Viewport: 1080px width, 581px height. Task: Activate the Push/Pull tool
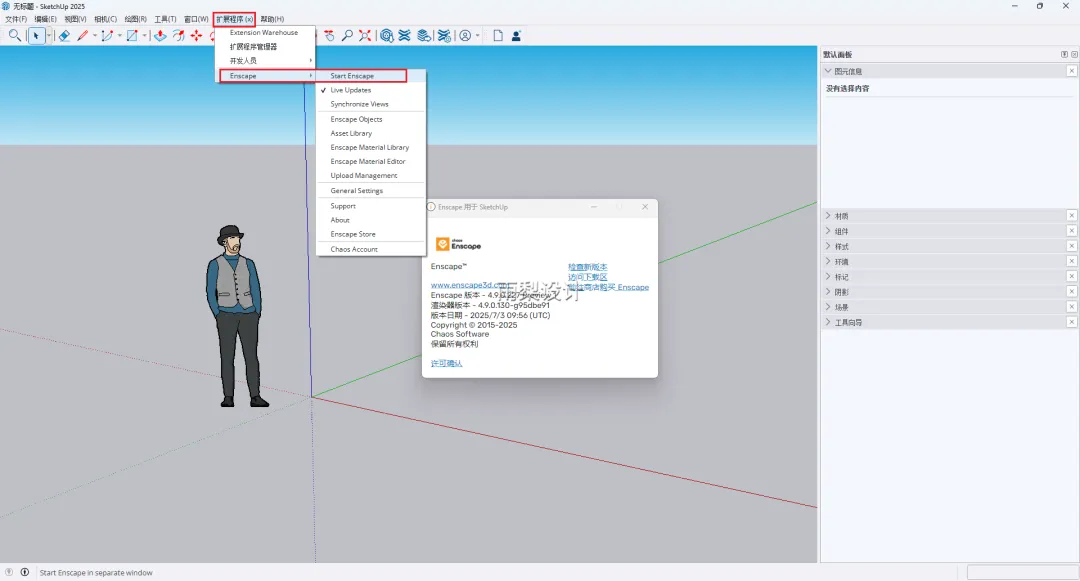point(160,35)
